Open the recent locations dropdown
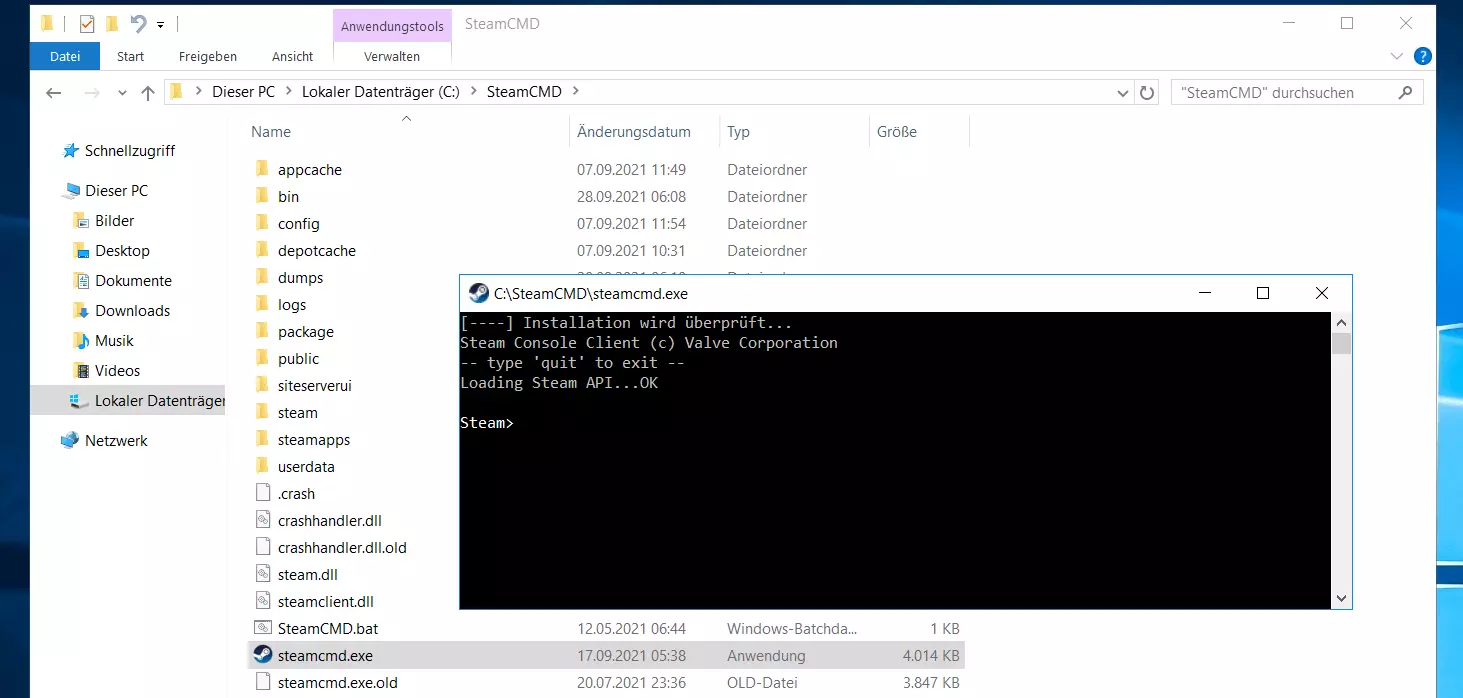Screen dimensions: 1463x698 (x=122, y=93)
